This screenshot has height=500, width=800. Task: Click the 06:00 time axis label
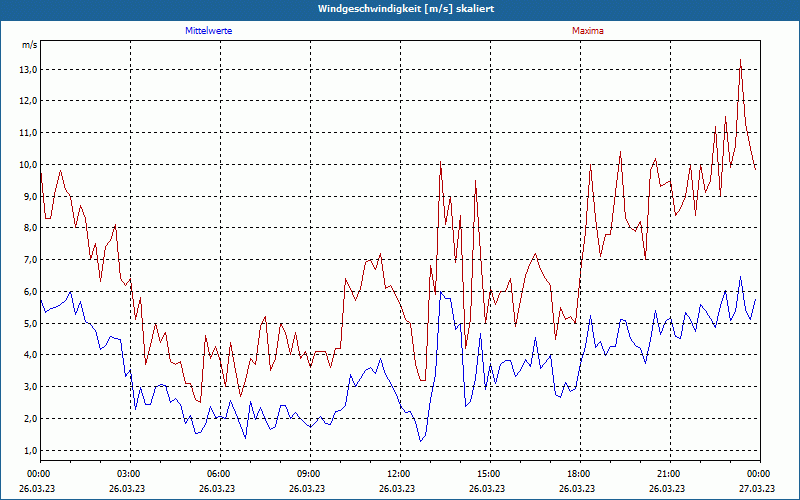pyautogui.click(x=220, y=474)
